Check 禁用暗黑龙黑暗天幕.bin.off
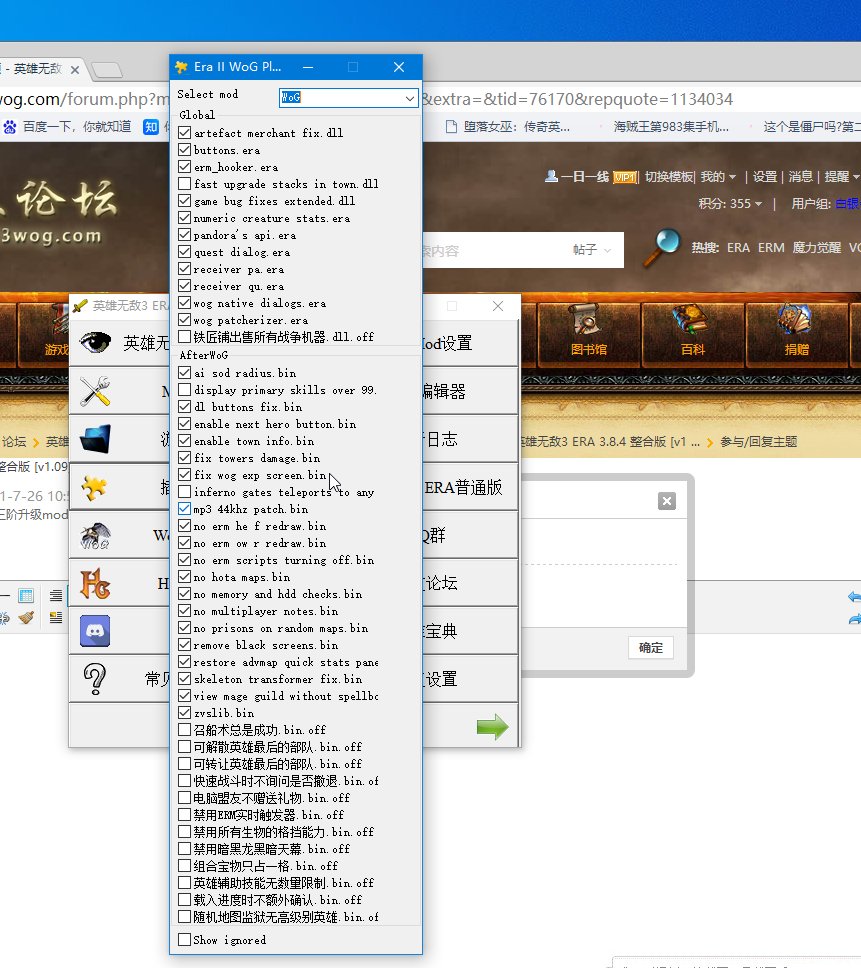Image resolution: width=861 pixels, height=968 pixels. tap(184, 849)
